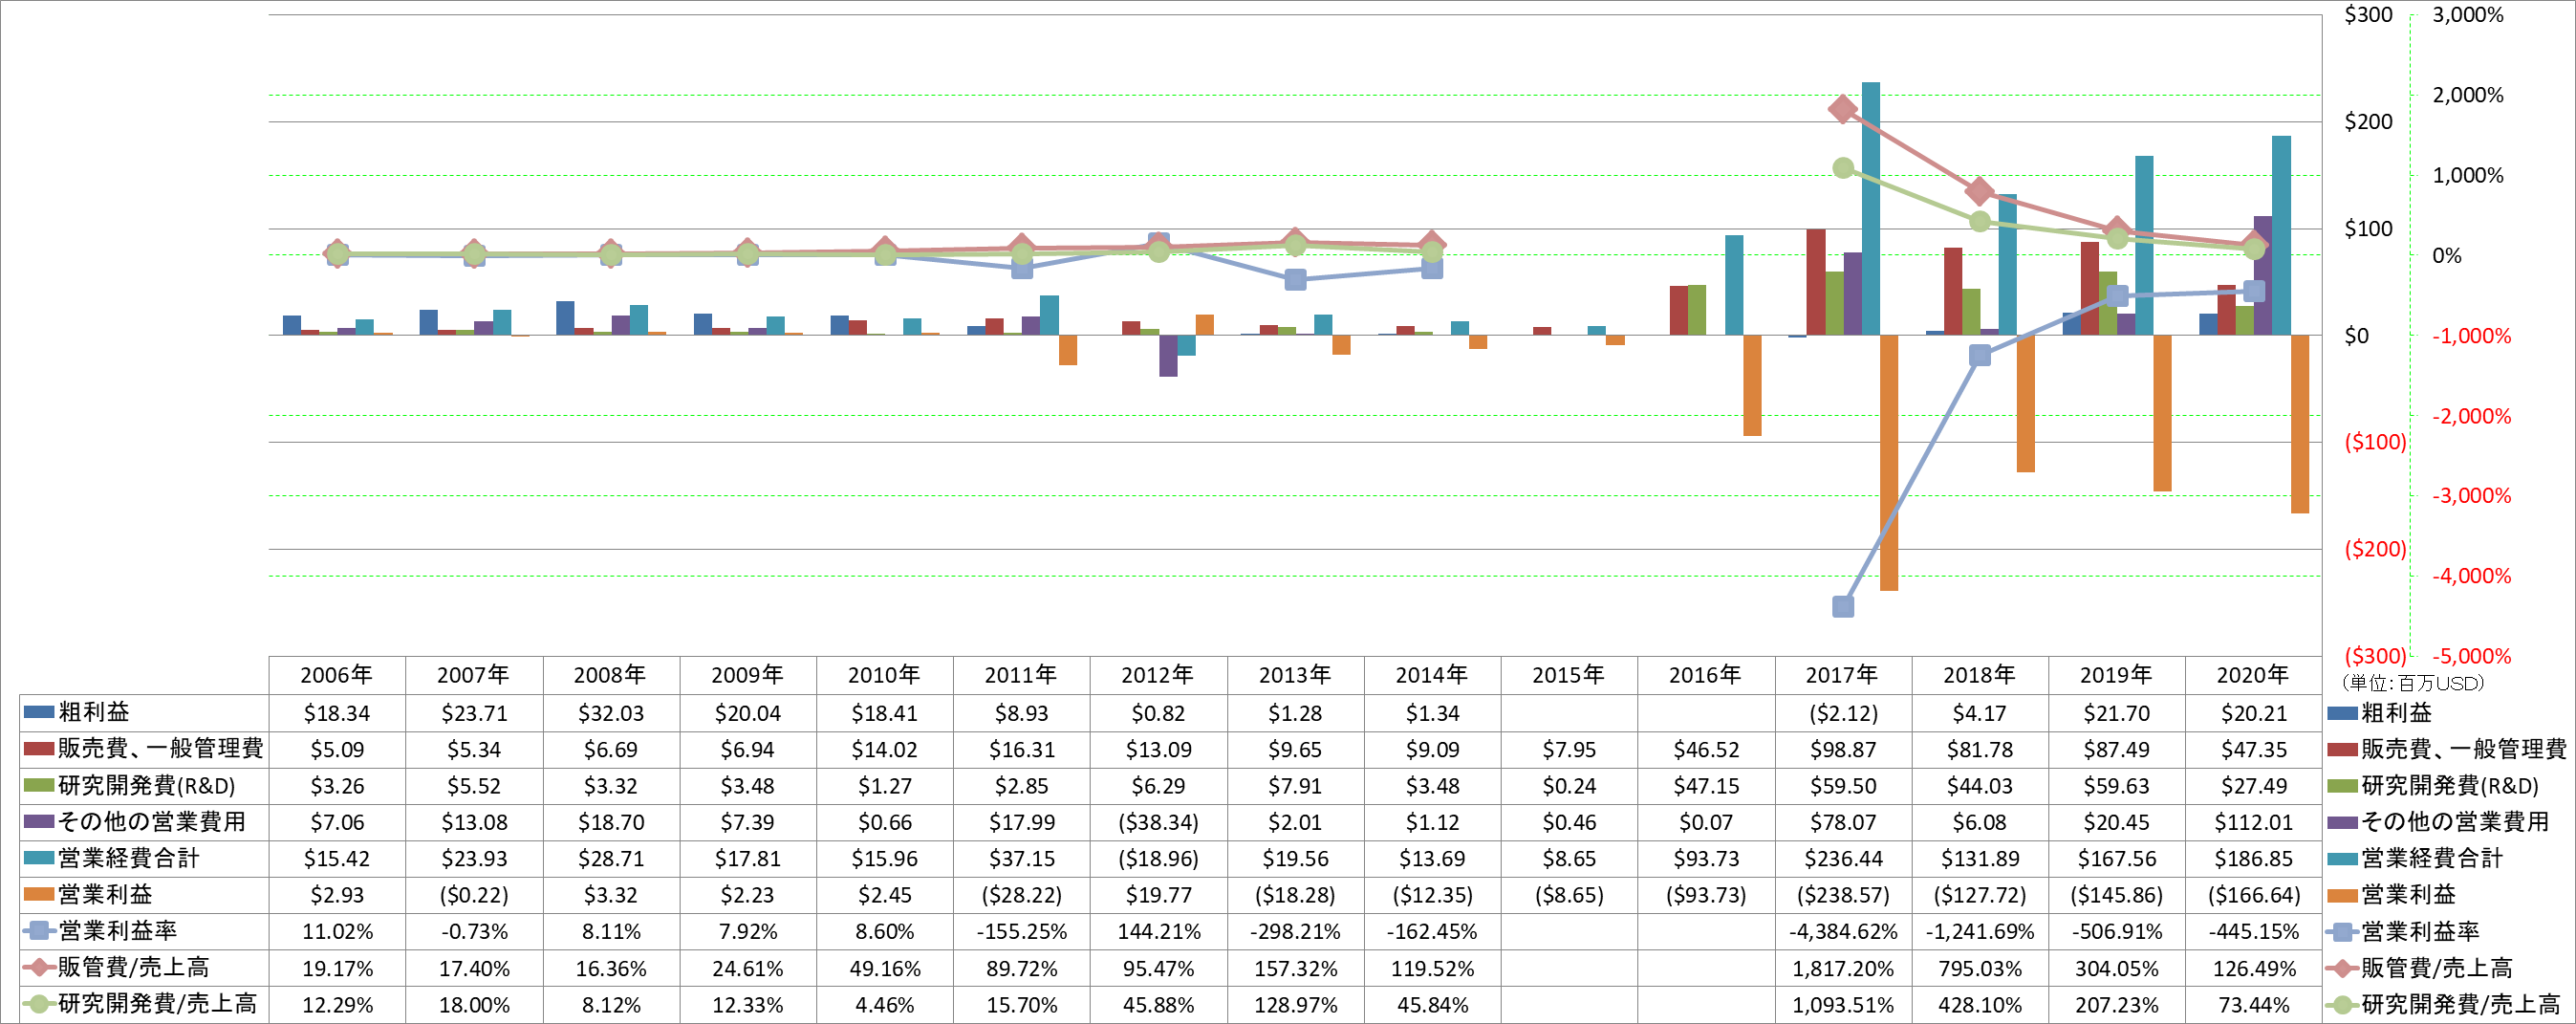Viewport: 2576px width, 1024px height.
Task: Click the 2017年 column header
Action: 1843,675
